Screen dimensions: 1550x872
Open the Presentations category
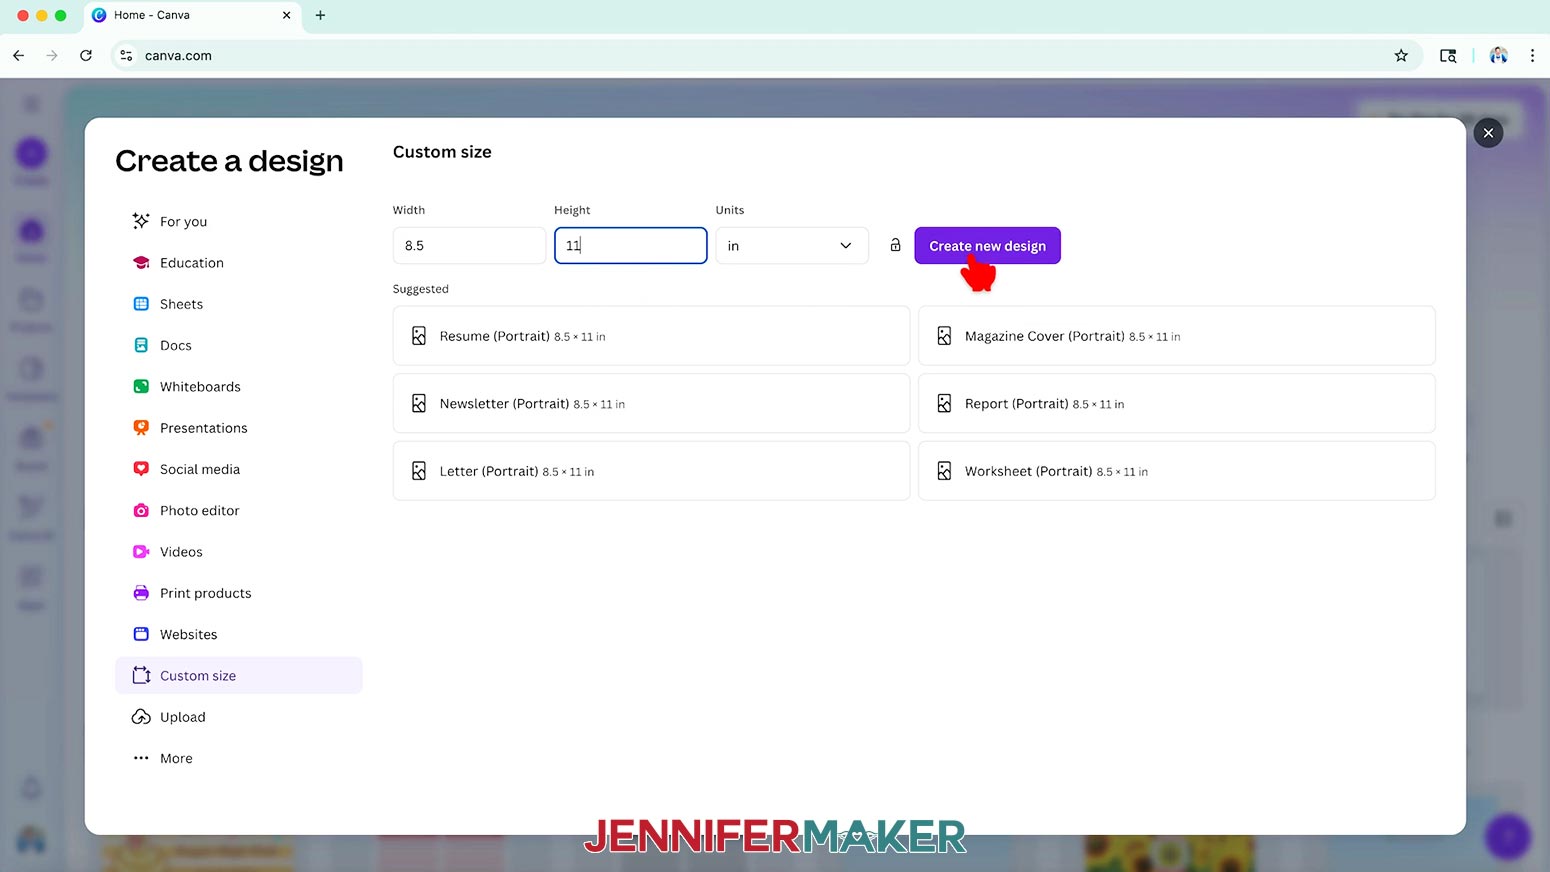(x=238, y=428)
